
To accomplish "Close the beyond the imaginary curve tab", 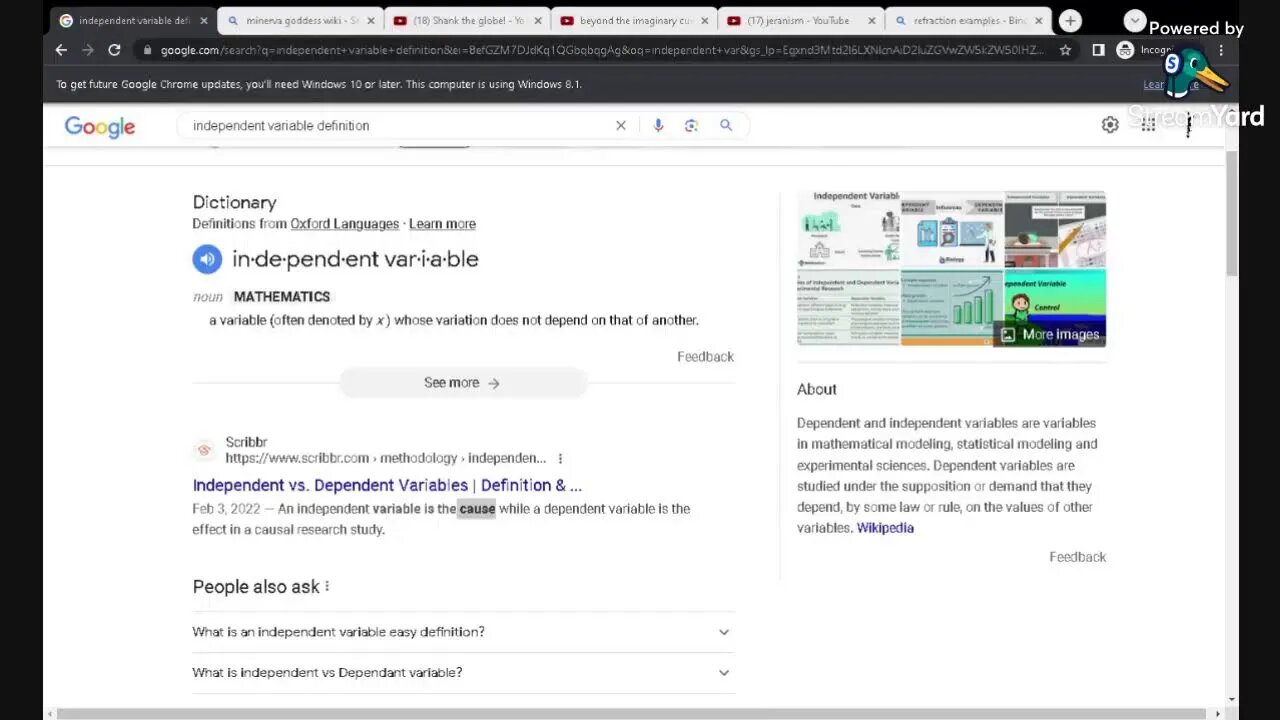I will [703, 20].
